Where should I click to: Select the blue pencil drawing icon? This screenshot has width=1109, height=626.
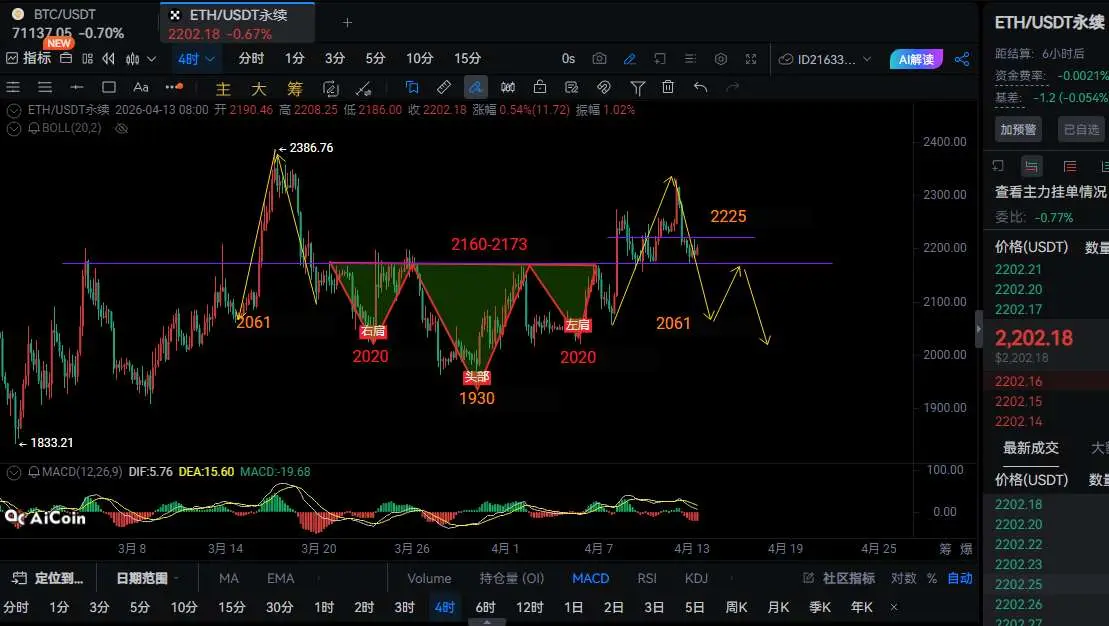coord(629,59)
